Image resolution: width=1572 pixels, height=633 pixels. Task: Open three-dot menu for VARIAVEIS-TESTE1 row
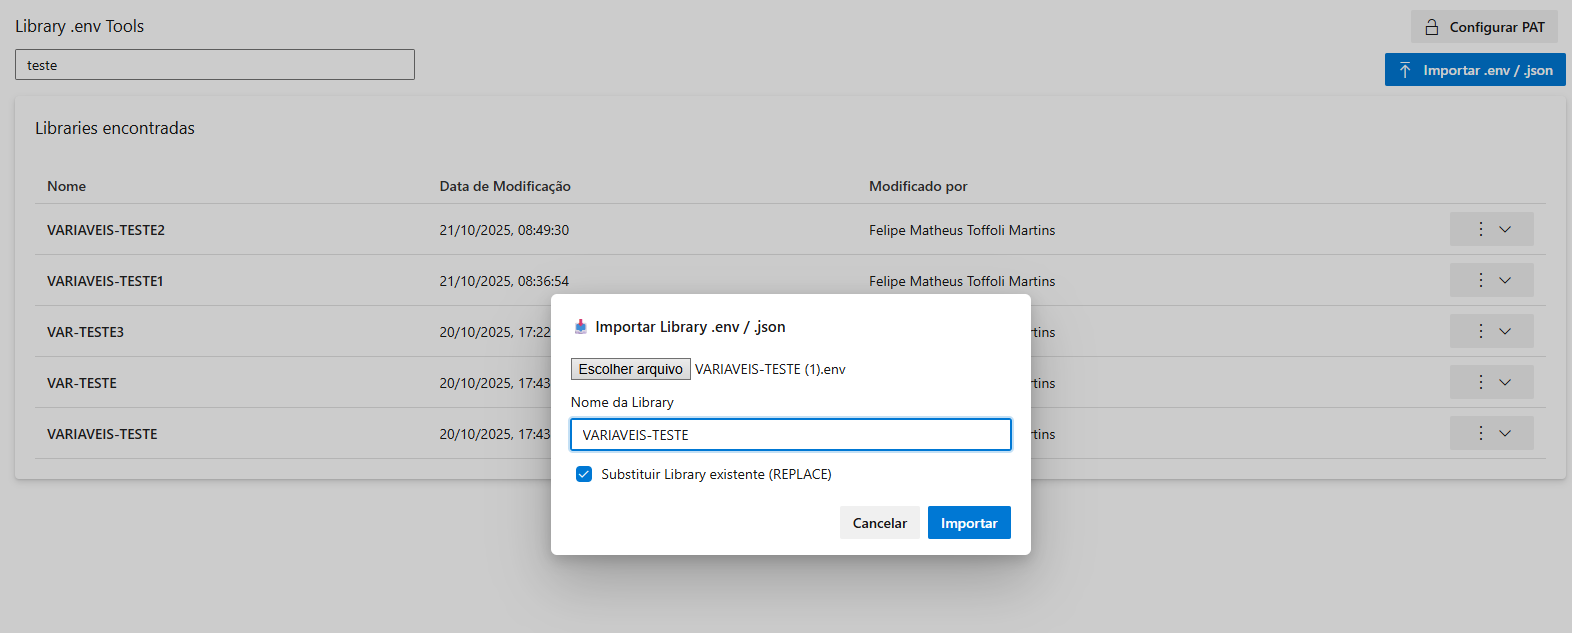tap(1481, 280)
